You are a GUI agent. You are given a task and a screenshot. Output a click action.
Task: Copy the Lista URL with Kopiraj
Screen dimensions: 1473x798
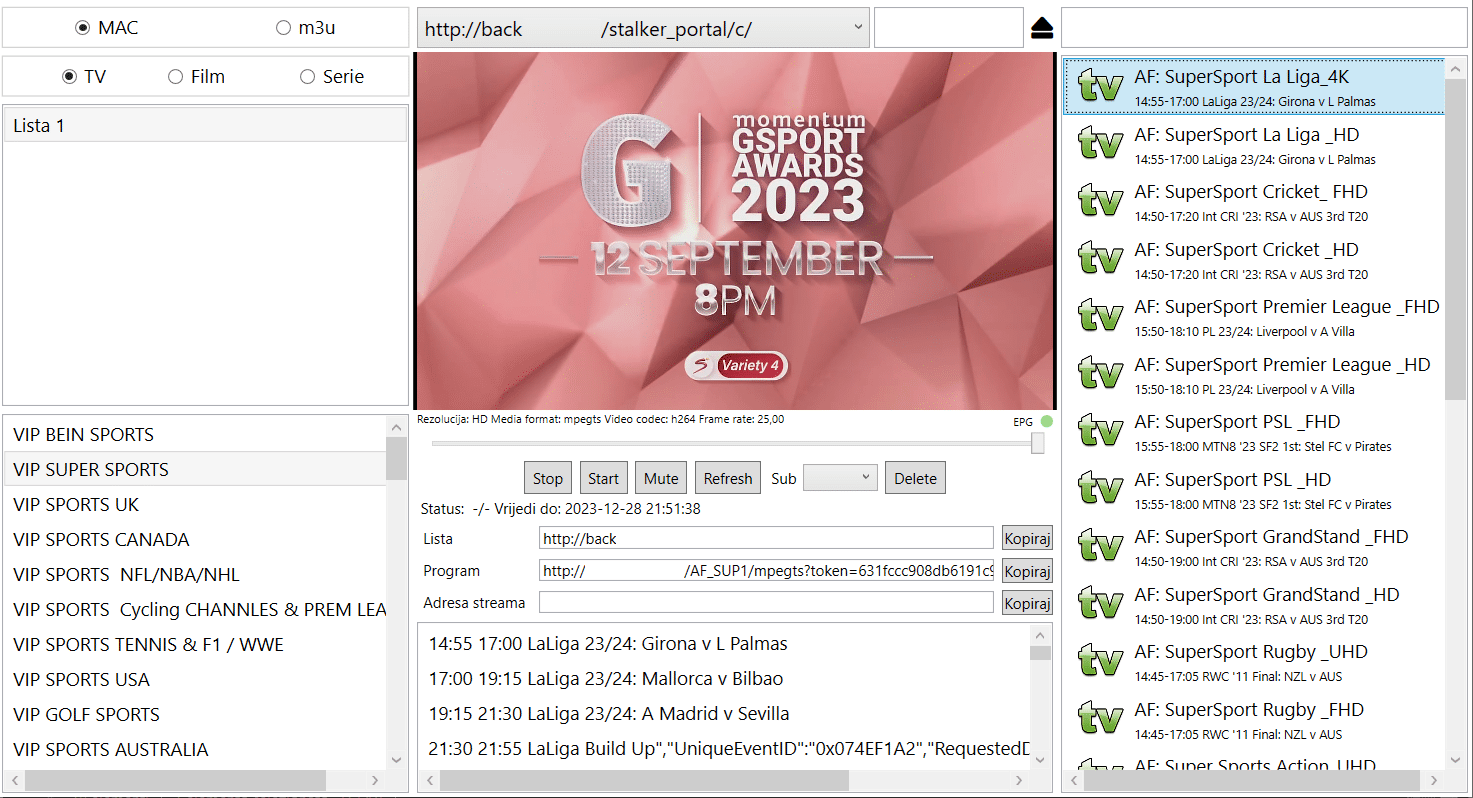[x=1027, y=538]
